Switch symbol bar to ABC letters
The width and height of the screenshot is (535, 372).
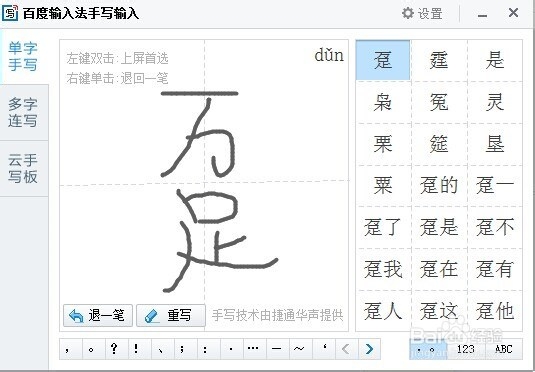pos(503,349)
